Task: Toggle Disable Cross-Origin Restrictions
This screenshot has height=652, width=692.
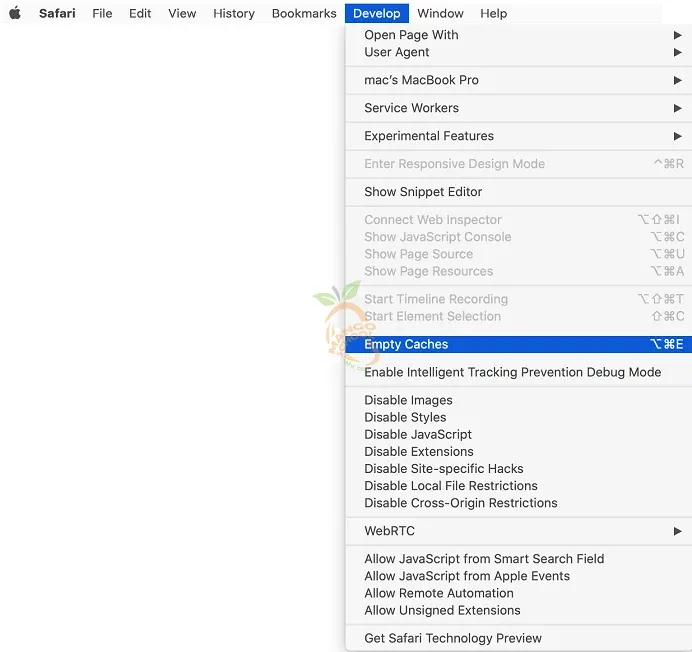Action: (x=519, y=503)
